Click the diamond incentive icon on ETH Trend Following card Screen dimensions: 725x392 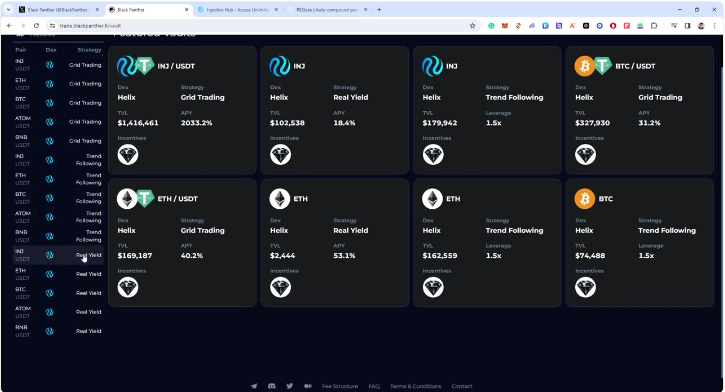pyautogui.click(x=433, y=288)
